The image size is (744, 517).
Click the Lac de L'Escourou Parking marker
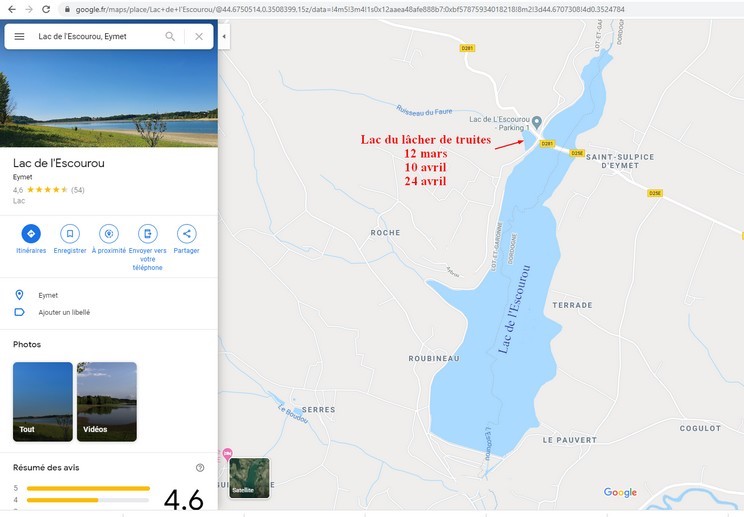click(537, 122)
